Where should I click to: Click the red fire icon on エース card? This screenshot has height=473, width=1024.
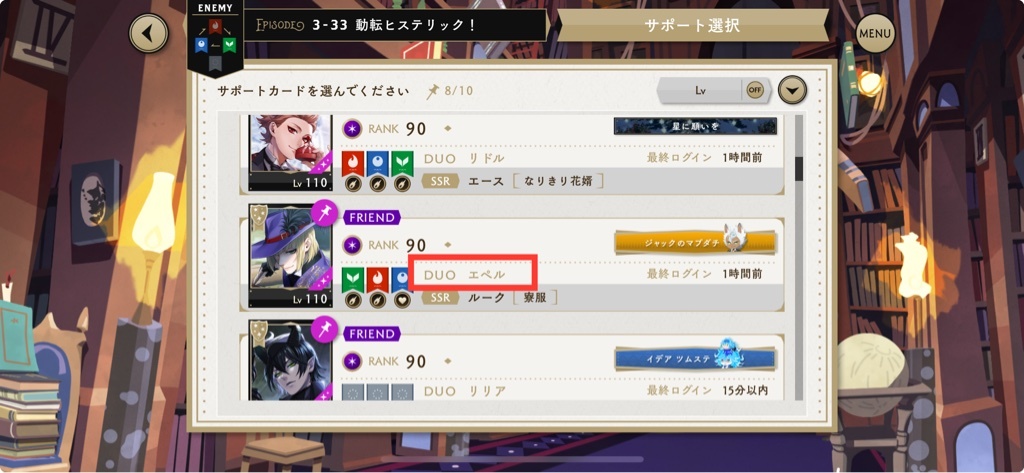(353, 163)
